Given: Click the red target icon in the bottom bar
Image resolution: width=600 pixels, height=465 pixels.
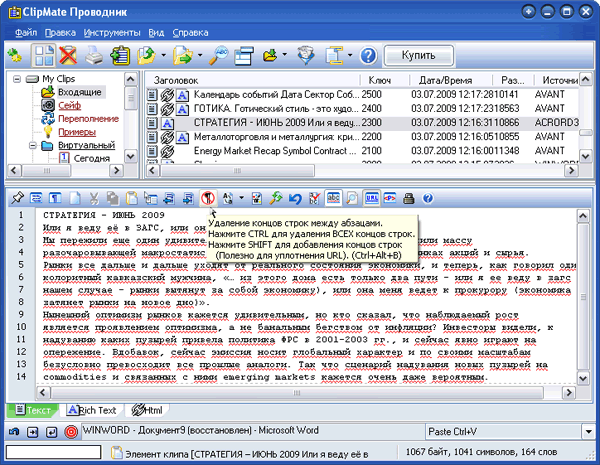Looking at the screenshot, I should [x=71, y=432].
